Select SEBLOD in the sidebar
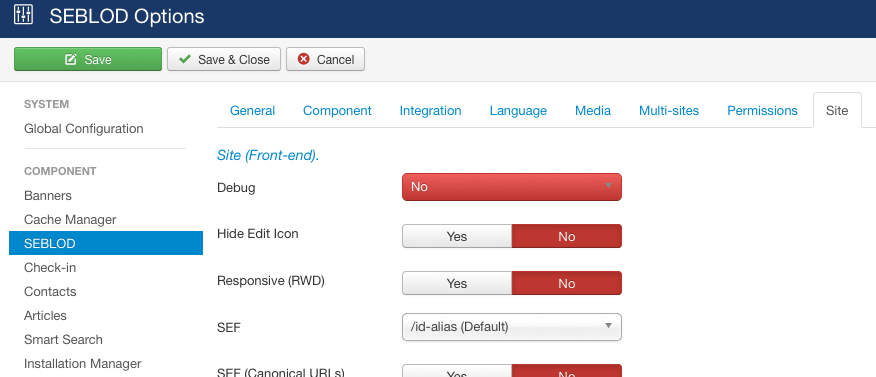The width and height of the screenshot is (876, 377). 106,243
